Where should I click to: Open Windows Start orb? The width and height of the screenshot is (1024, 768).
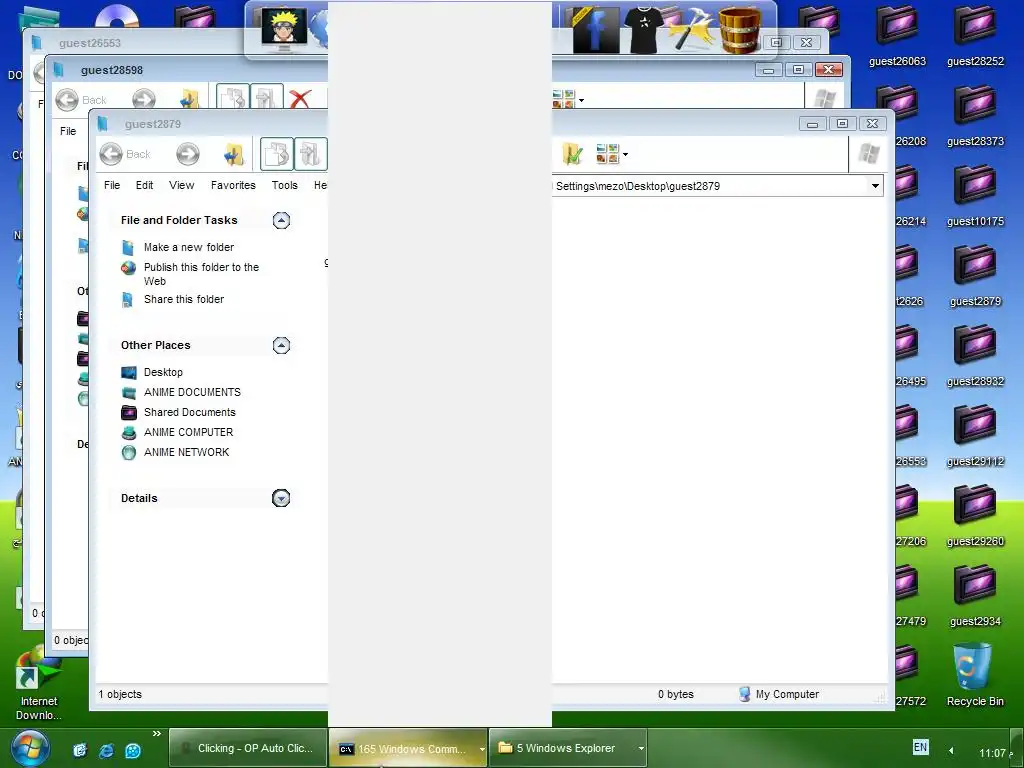coord(29,749)
